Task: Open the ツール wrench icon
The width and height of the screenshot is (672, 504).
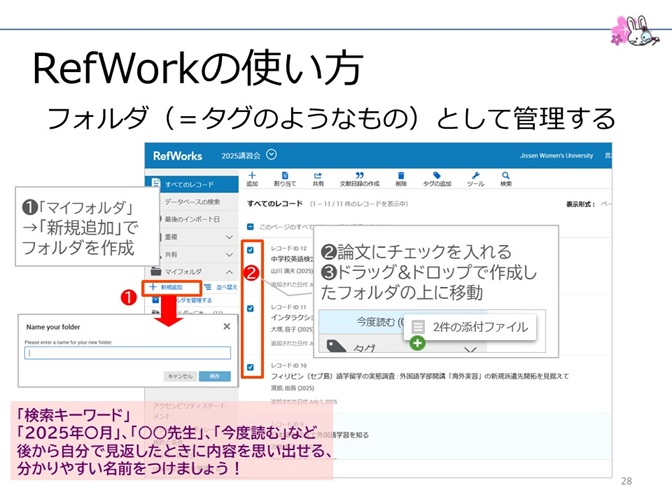Action: [475, 175]
